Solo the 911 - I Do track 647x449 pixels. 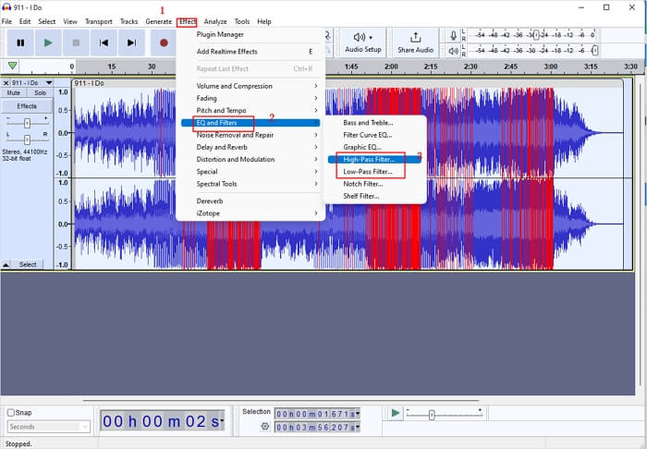(40, 92)
